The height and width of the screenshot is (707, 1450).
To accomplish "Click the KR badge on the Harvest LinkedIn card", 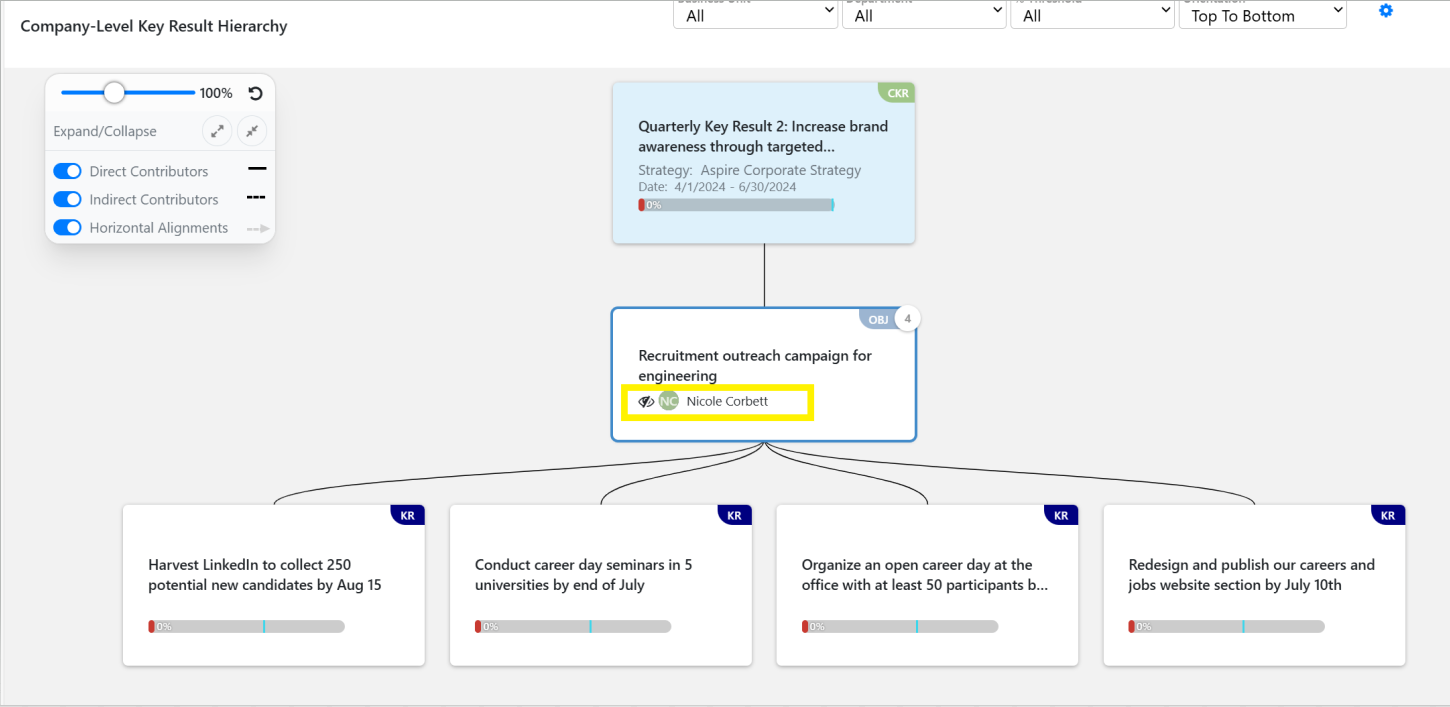I will 408,515.
